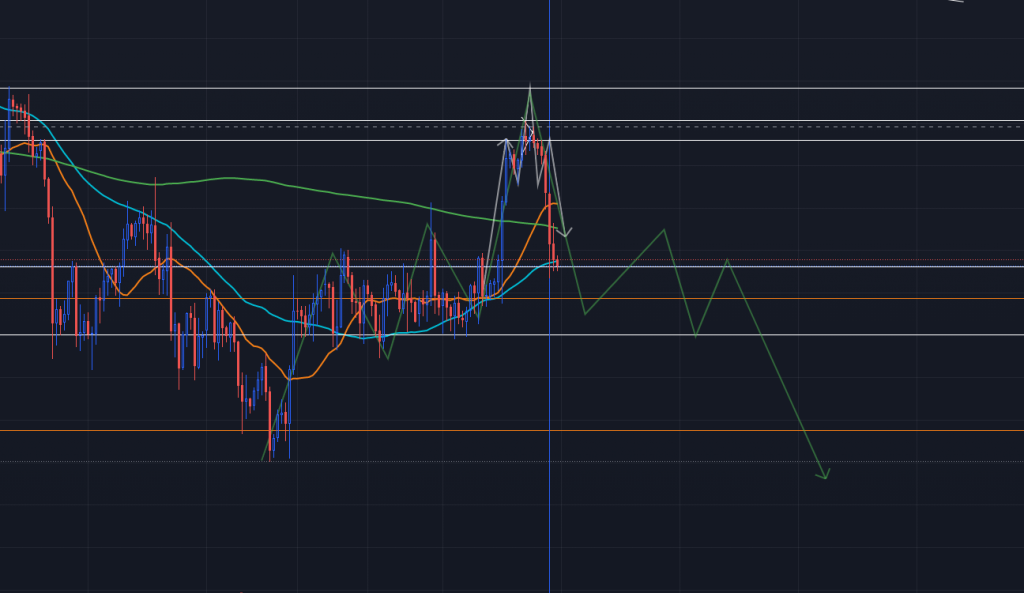Click the second future peak of green projection

point(727,260)
